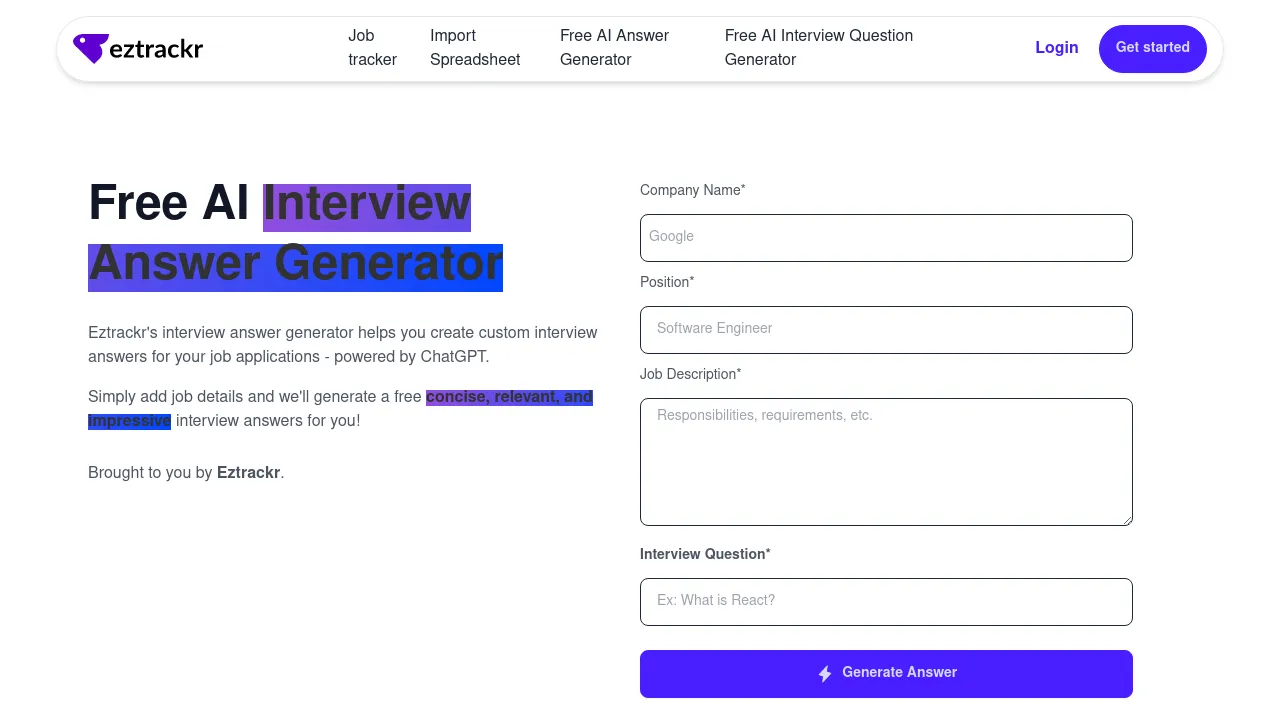
Task: Follow the Eztrackr link in the description
Action: click(248, 472)
